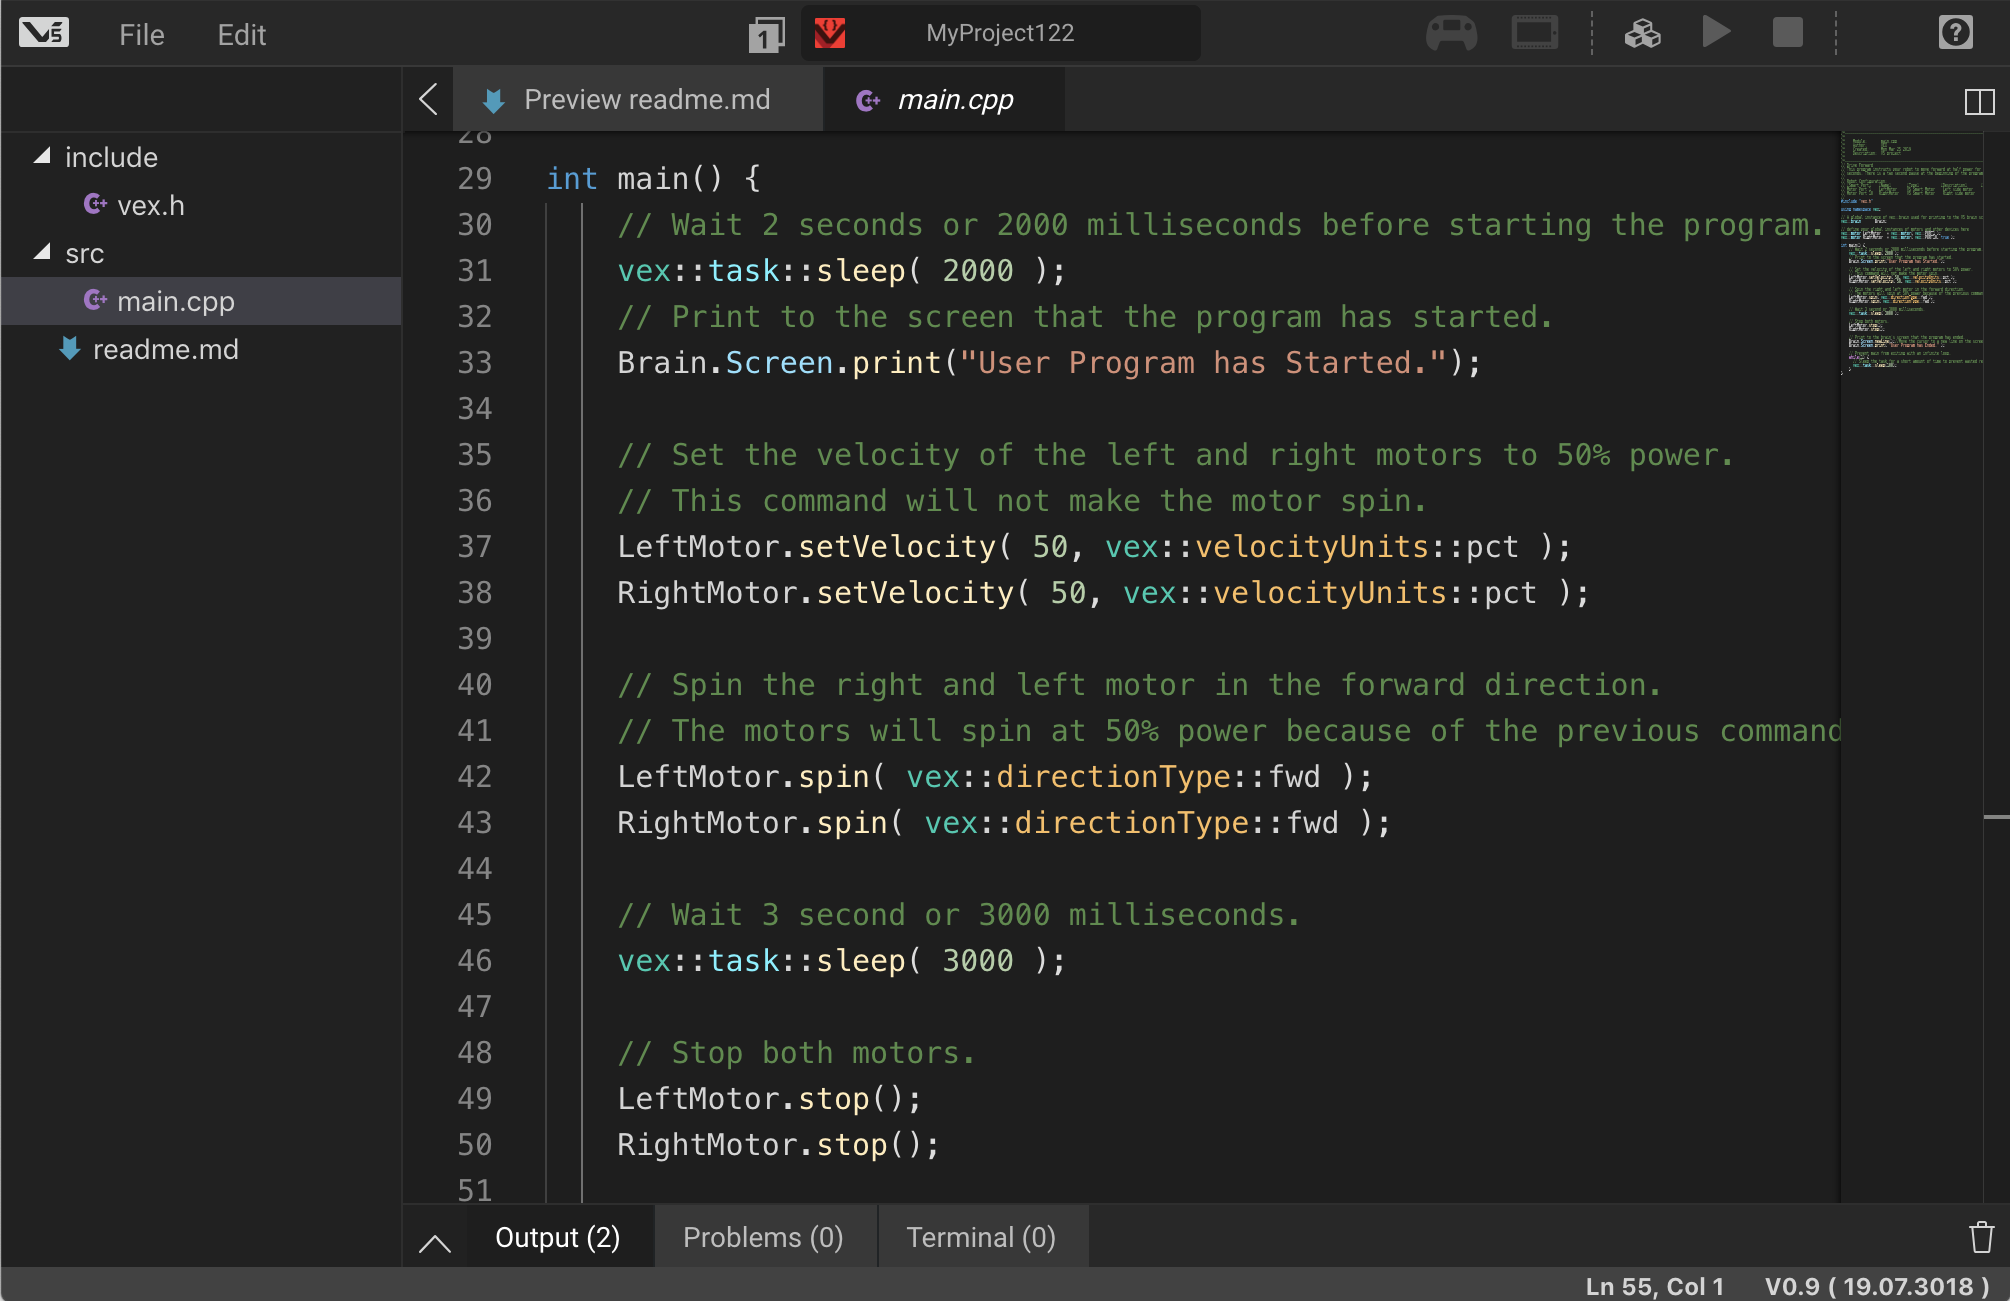
Task: Click Ln 55, Col 1 status indicator
Action: click(x=1654, y=1286)
